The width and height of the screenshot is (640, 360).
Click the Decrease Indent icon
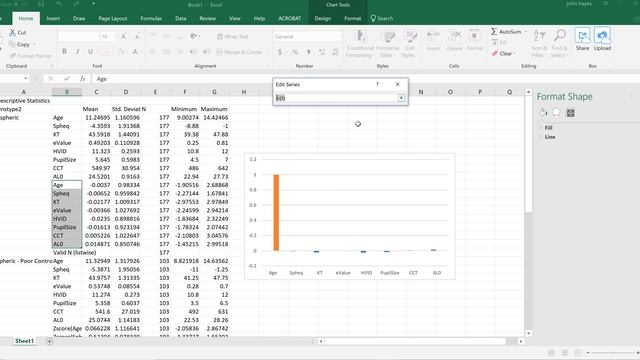[193, 52]
